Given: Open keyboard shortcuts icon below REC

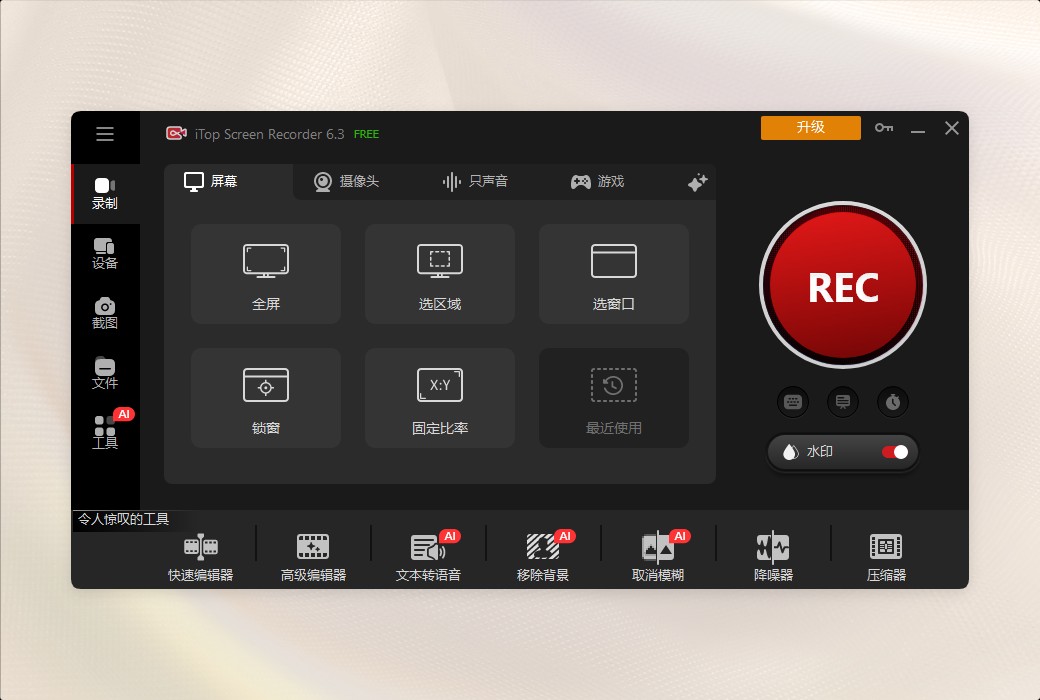Looking at the screenshot, I should click(x=793, y=401).
